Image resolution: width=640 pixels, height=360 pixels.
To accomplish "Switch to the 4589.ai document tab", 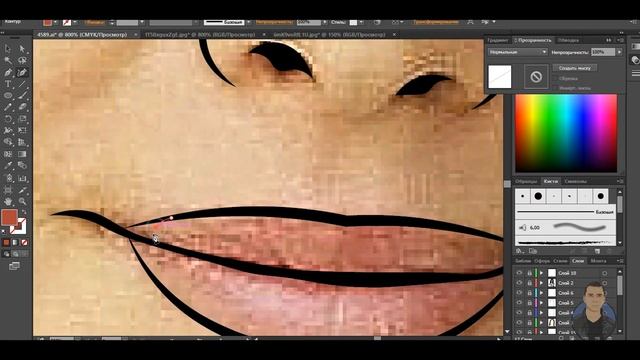I will (x=82, y=35).
